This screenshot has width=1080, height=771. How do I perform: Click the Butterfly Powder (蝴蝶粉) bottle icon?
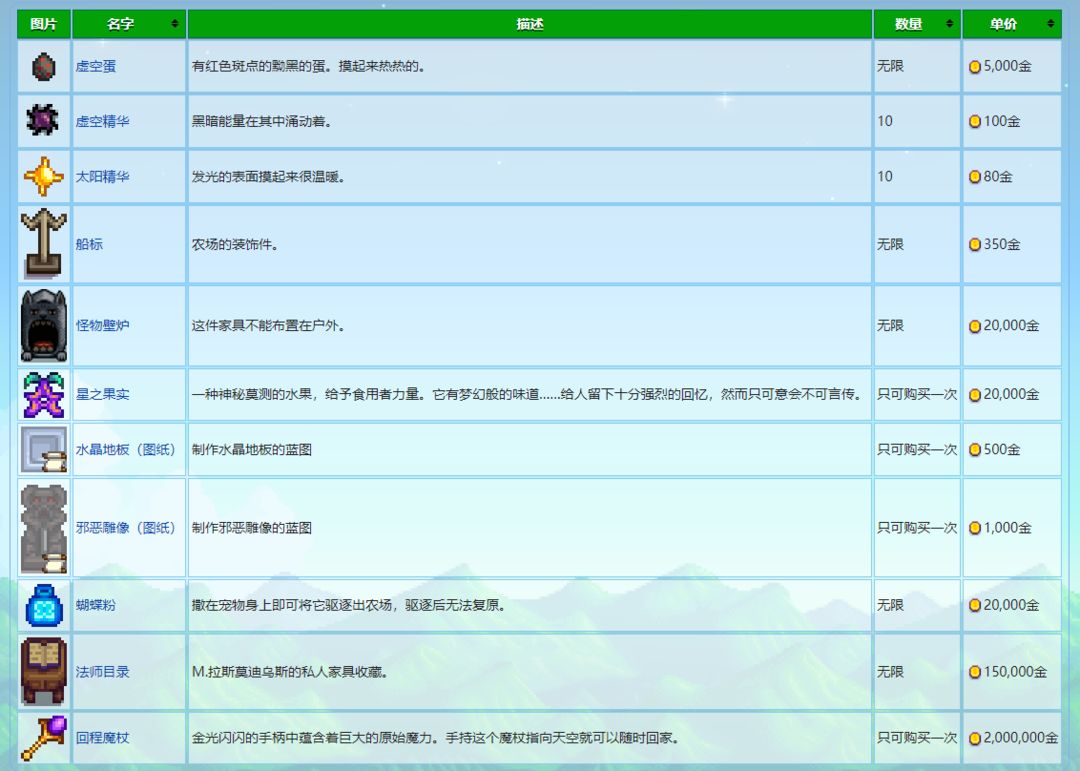pos(43,605)
